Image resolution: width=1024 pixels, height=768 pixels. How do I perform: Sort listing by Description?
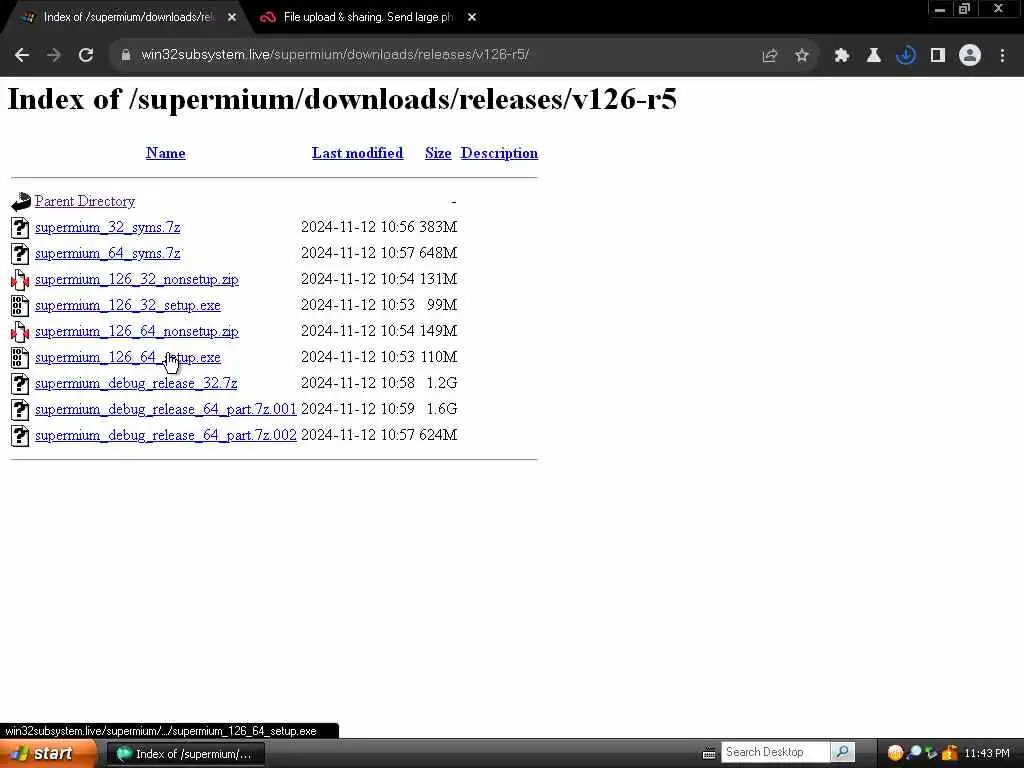point(500,153)
